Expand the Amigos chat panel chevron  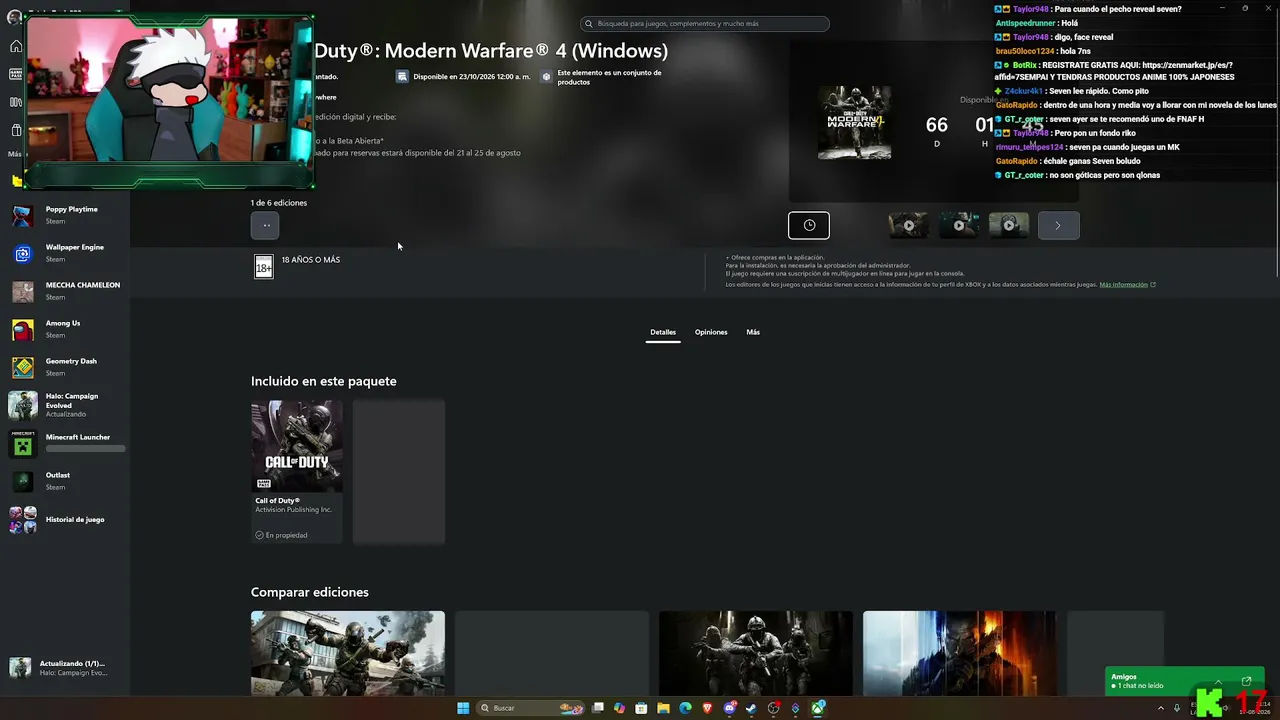click(x=1218, y=681)
